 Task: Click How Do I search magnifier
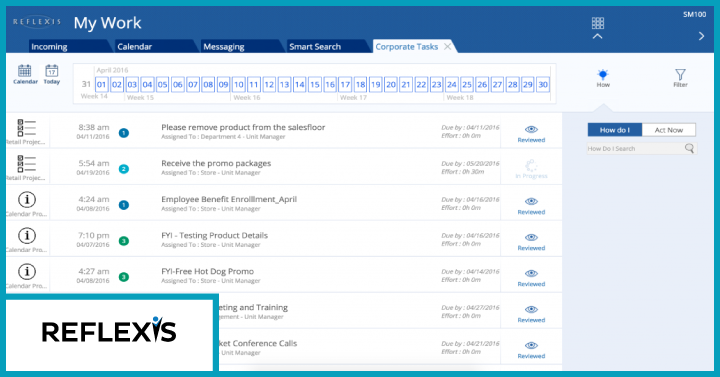(x=689, y=148)
